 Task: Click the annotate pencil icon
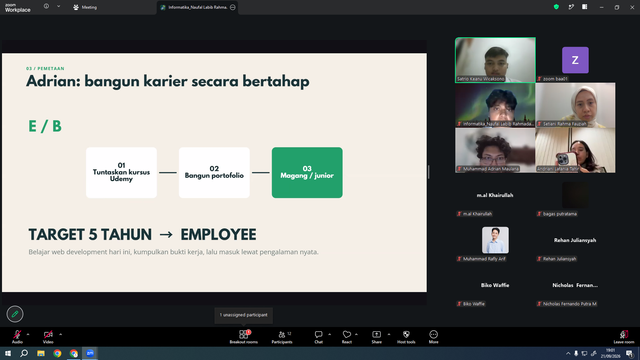pyautogui.click(x=15, y=314)
